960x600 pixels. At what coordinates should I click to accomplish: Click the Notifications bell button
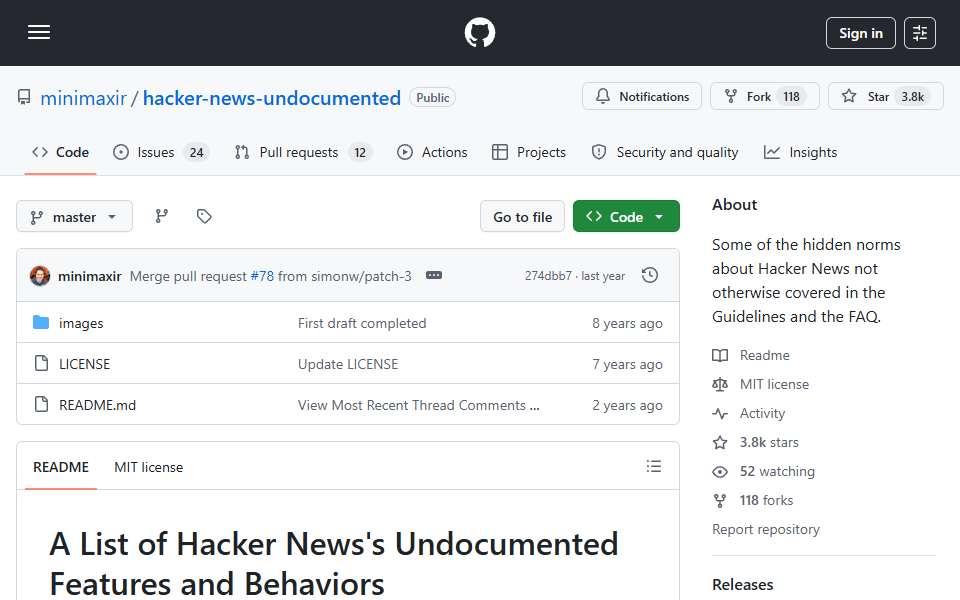pyautogui.click(x=642, y=97)
